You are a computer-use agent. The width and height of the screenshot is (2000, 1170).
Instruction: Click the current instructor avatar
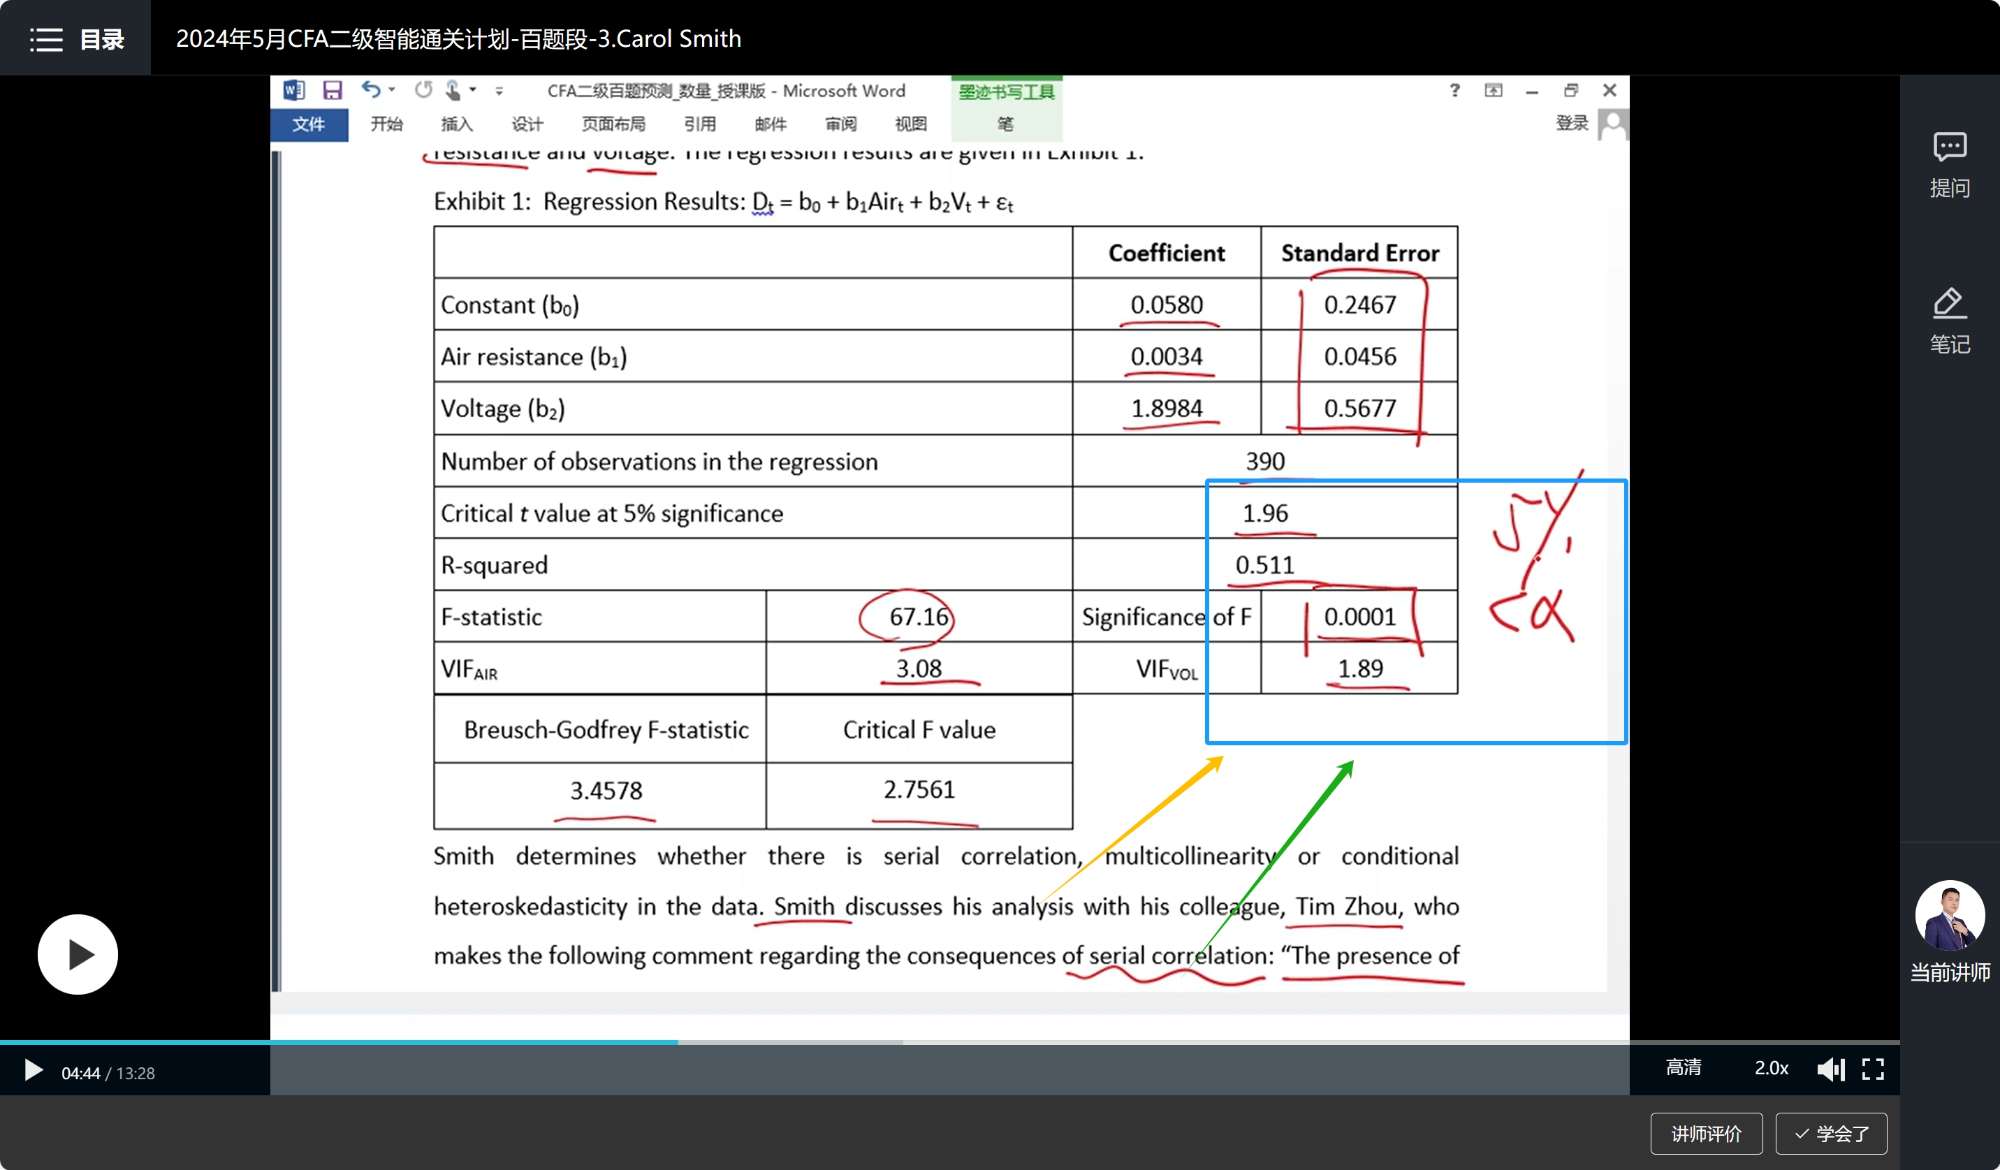[x=1949, y=915]
